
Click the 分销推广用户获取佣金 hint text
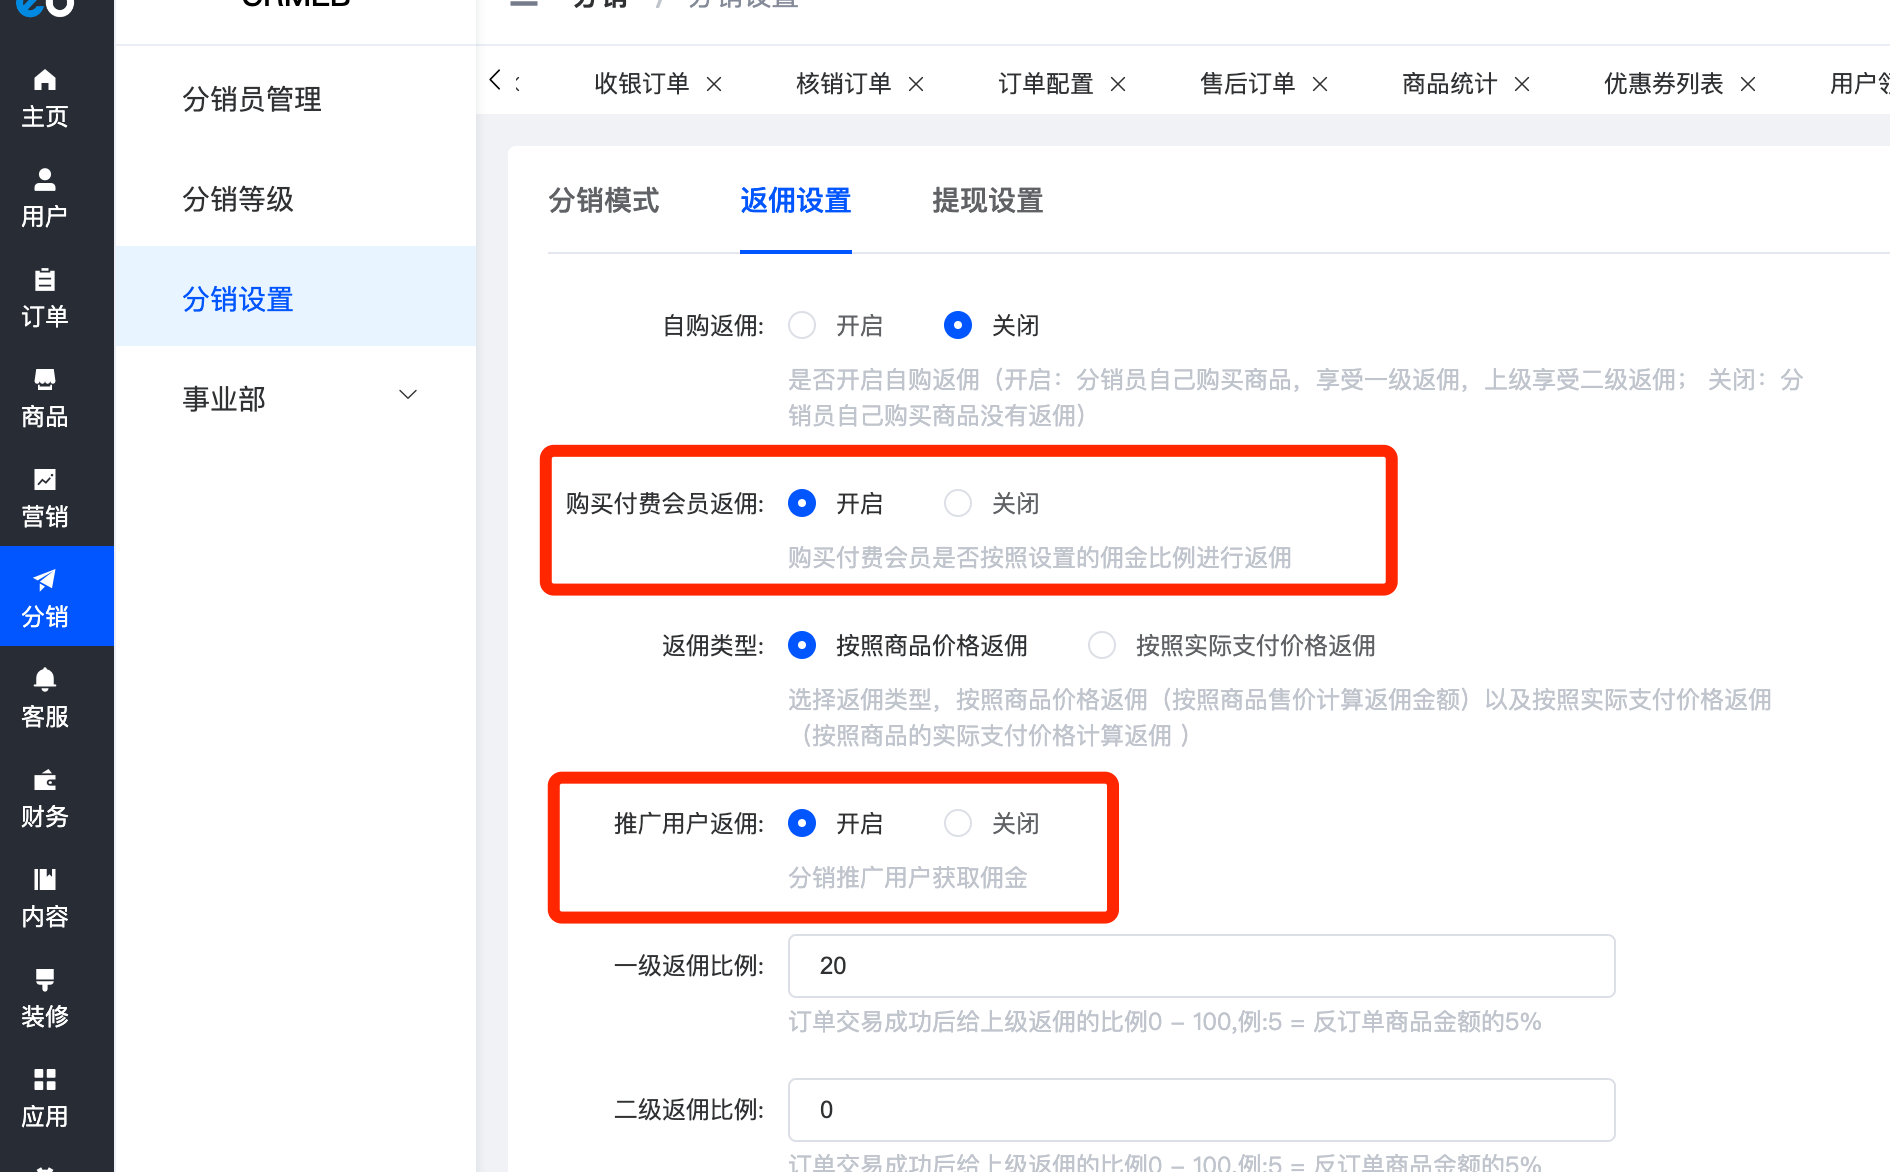click(x=908, y=878)
